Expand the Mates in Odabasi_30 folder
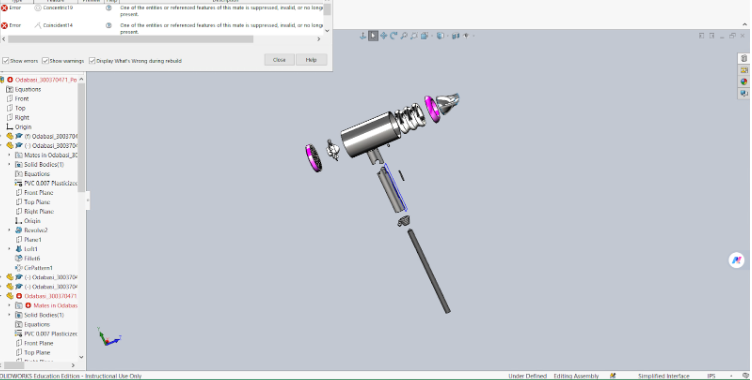This screenshot has width=752, height=380. pyautogui.click(x=9, y=155)
